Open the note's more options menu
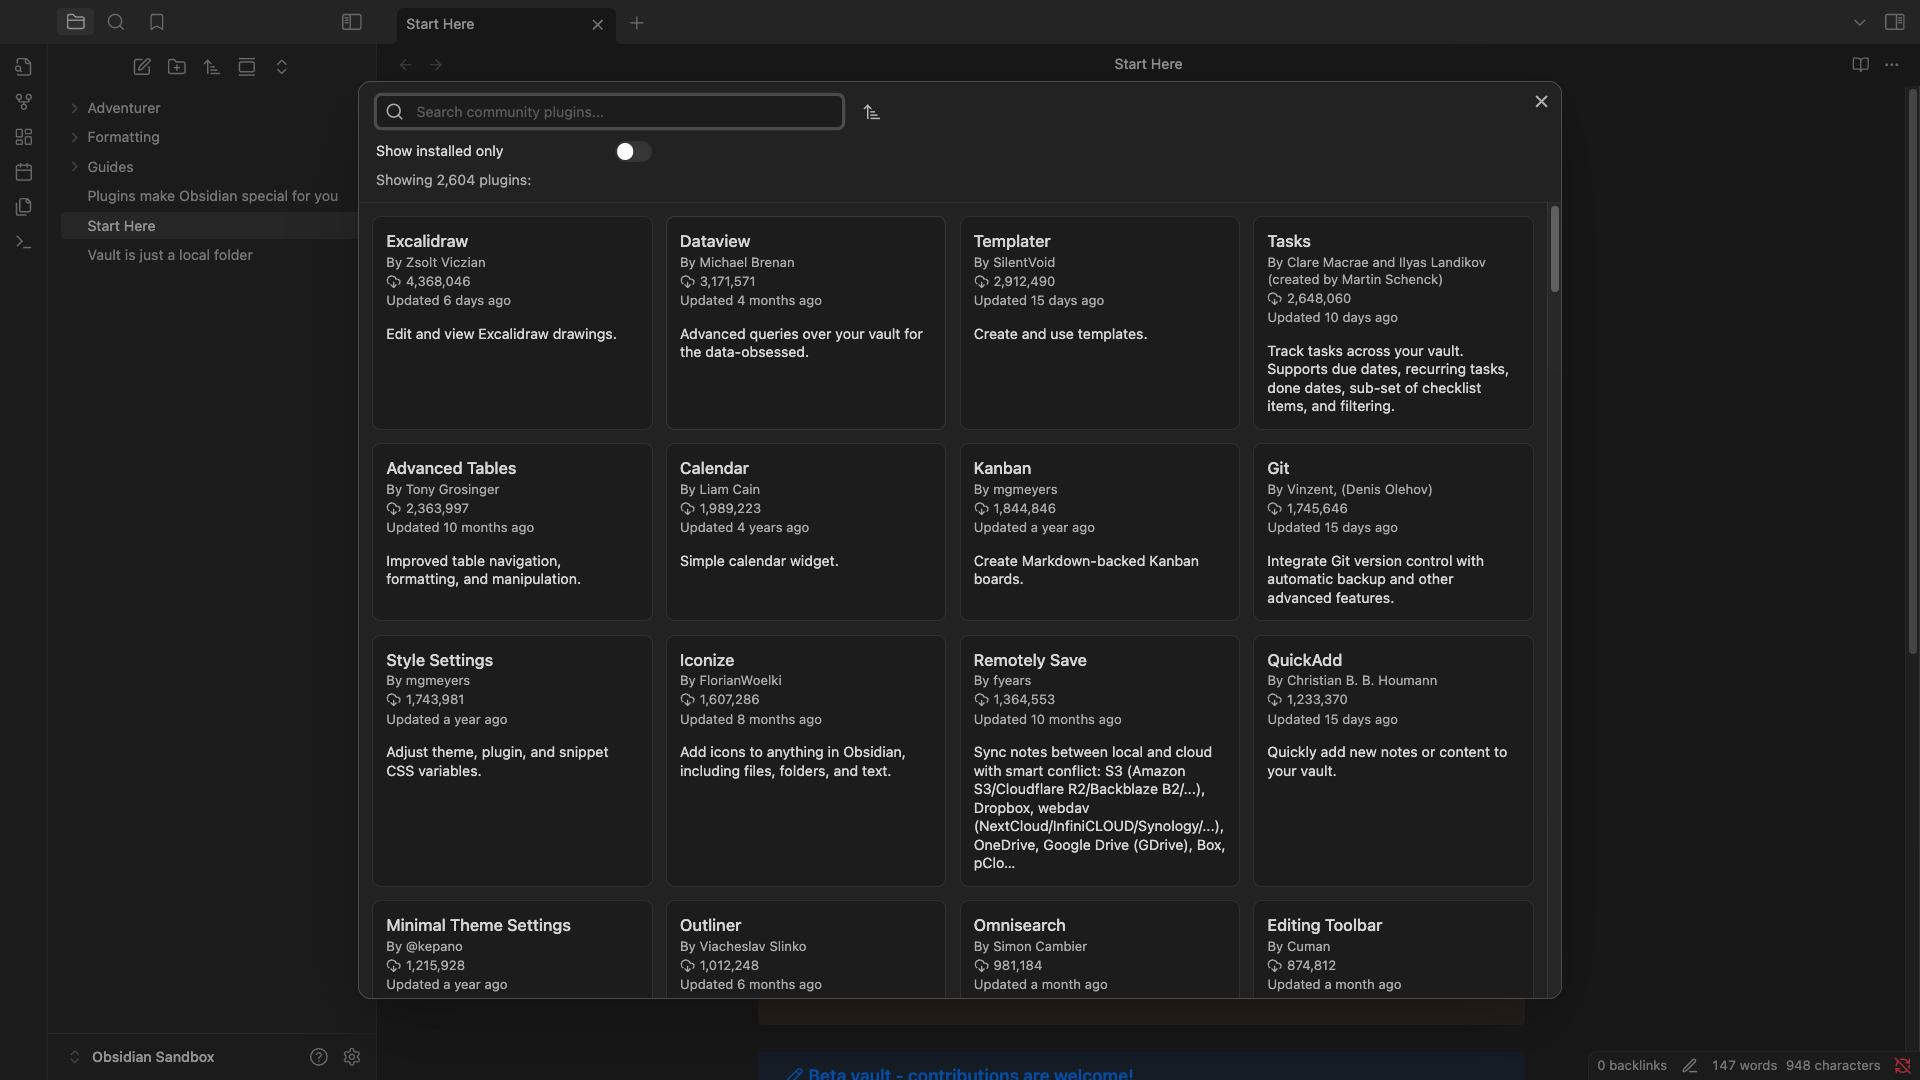The image size is (1920, 1080). coord(1892,65)
